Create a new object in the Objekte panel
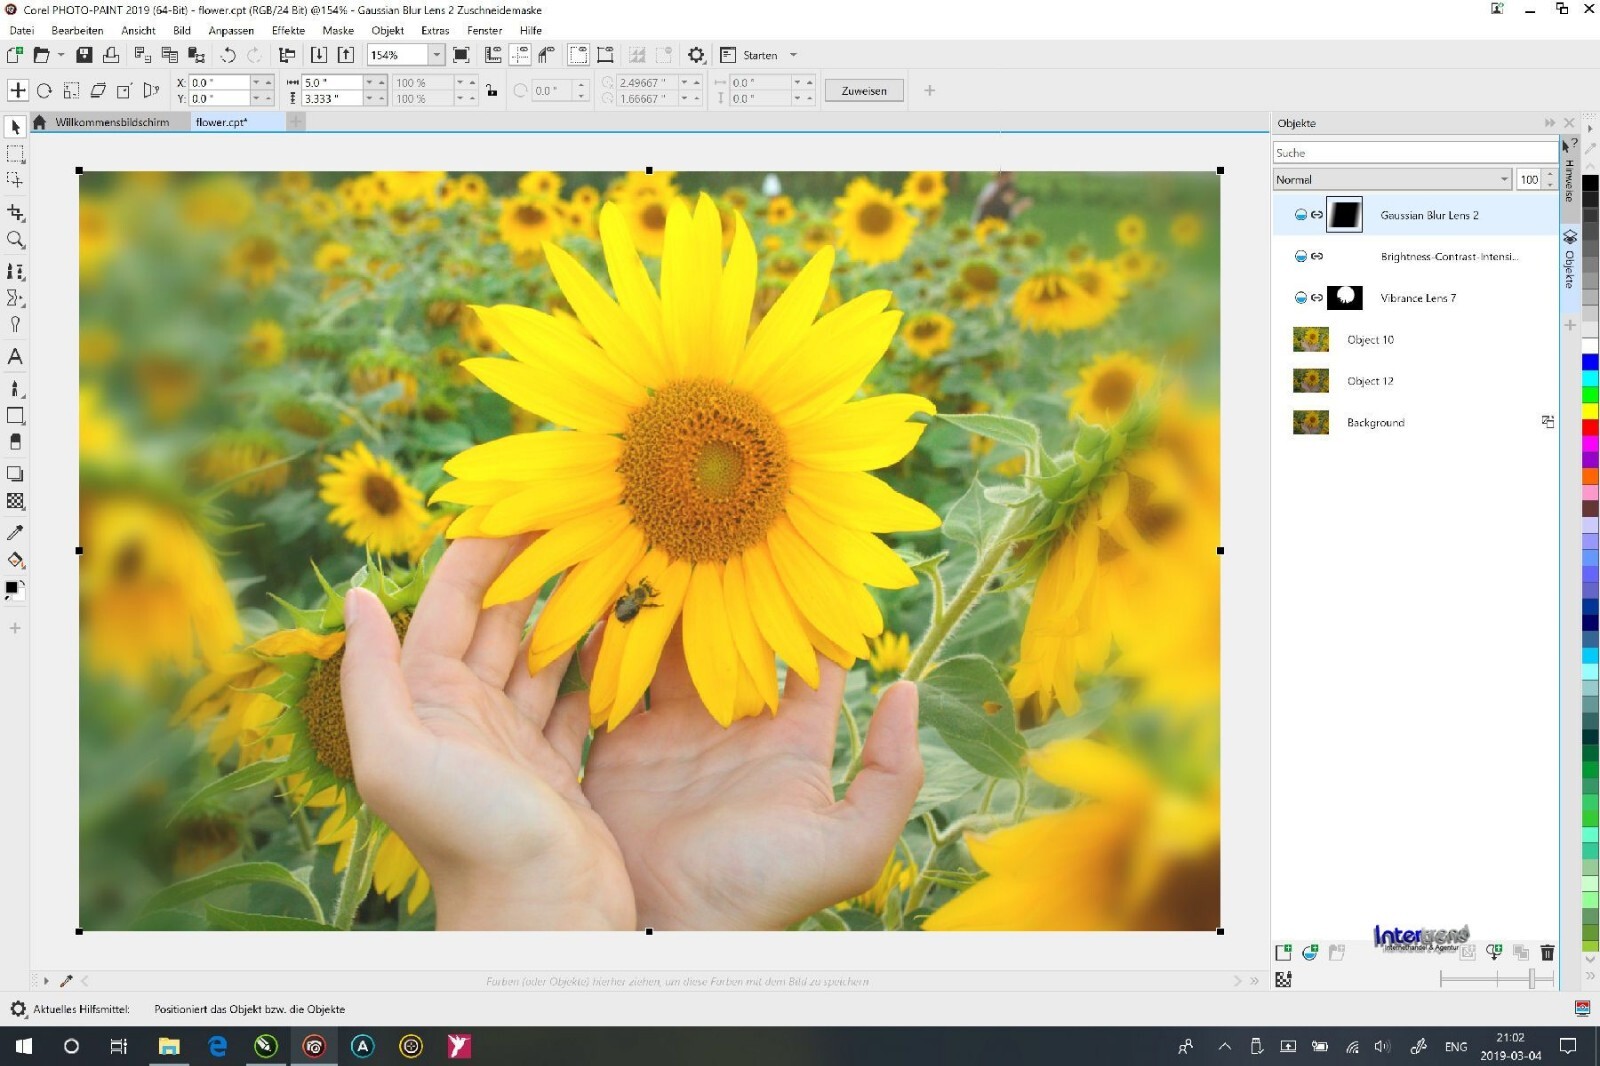 1283,952
